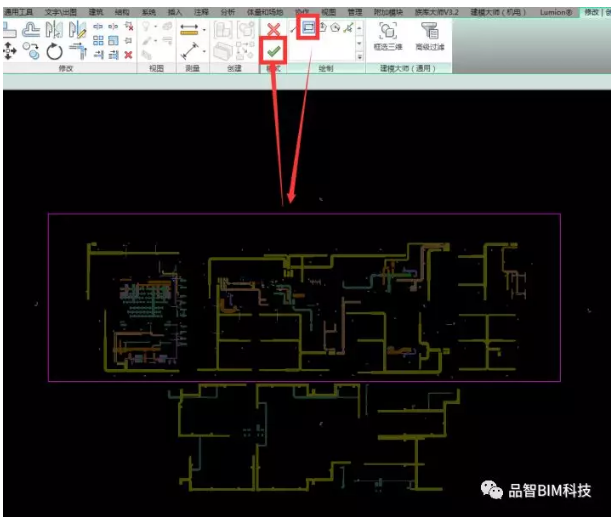This screenshot has width=616, height=522.
Task: Click the 建模大师（通用）panel title
Action: coord(408,69)
